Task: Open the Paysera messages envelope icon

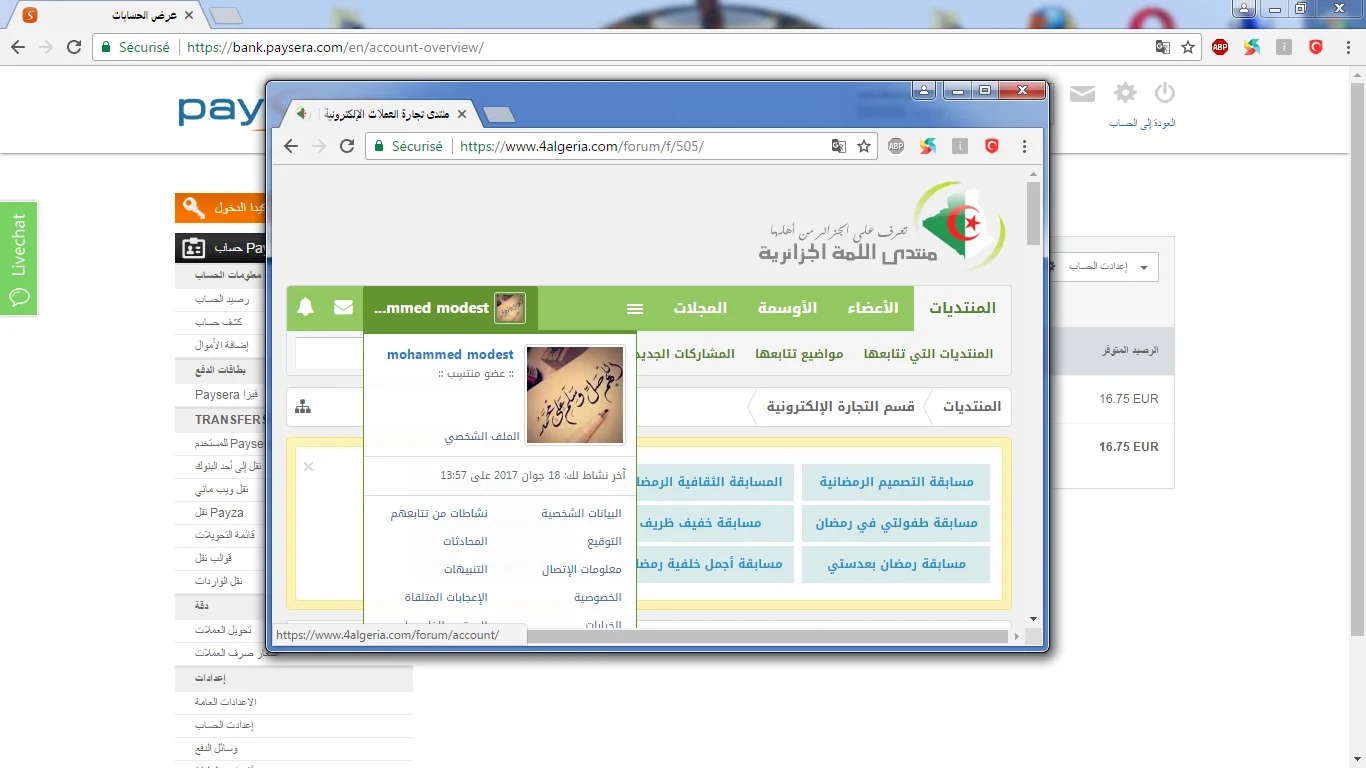Action: 1082,94
